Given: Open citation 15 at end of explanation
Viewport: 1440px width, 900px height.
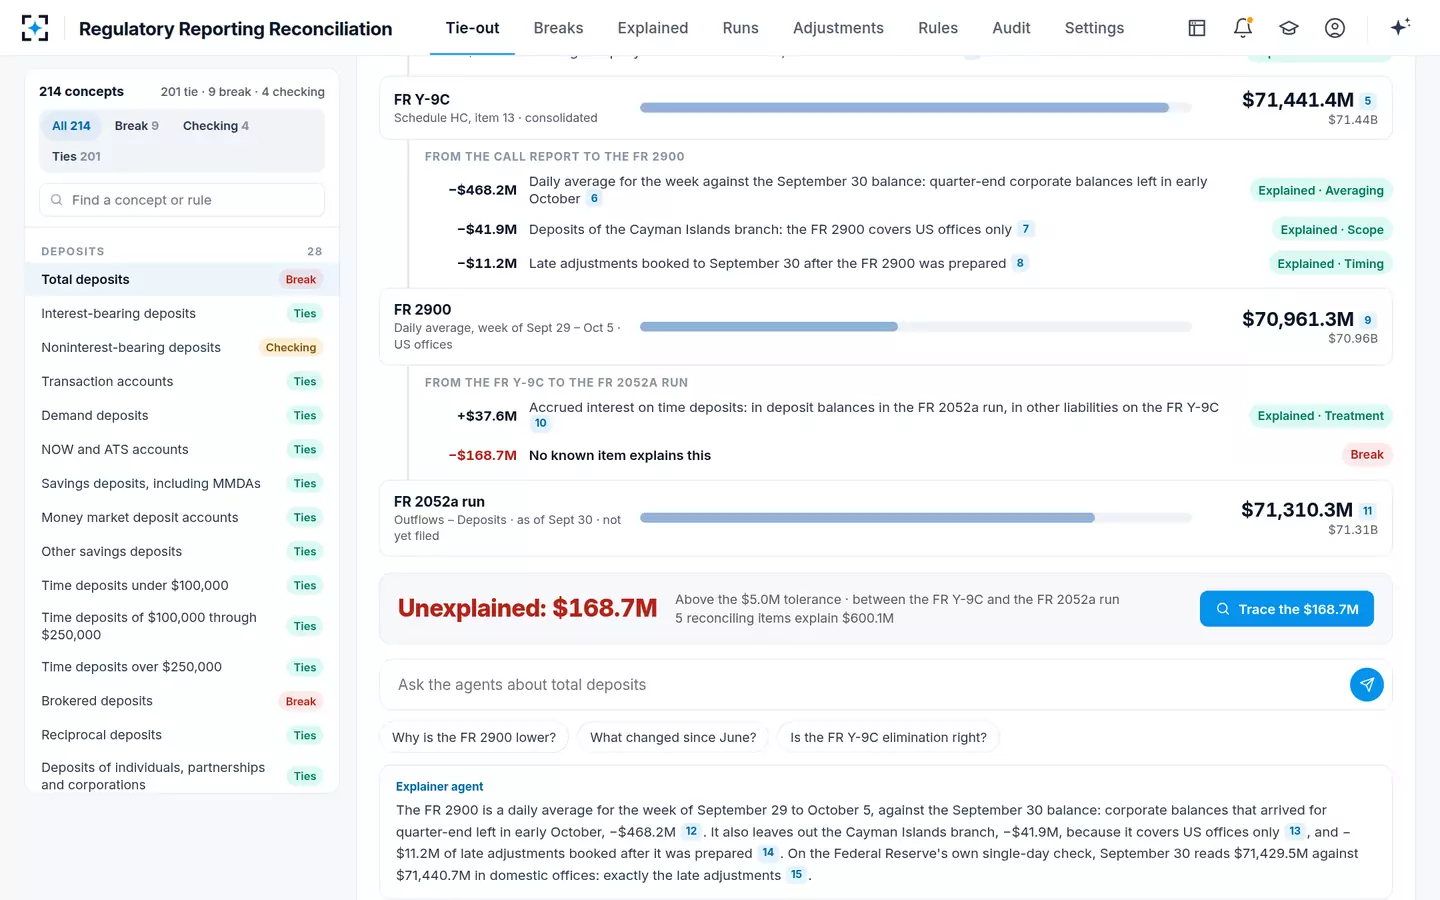Looking at the screenshot, I should click(797, 875).
